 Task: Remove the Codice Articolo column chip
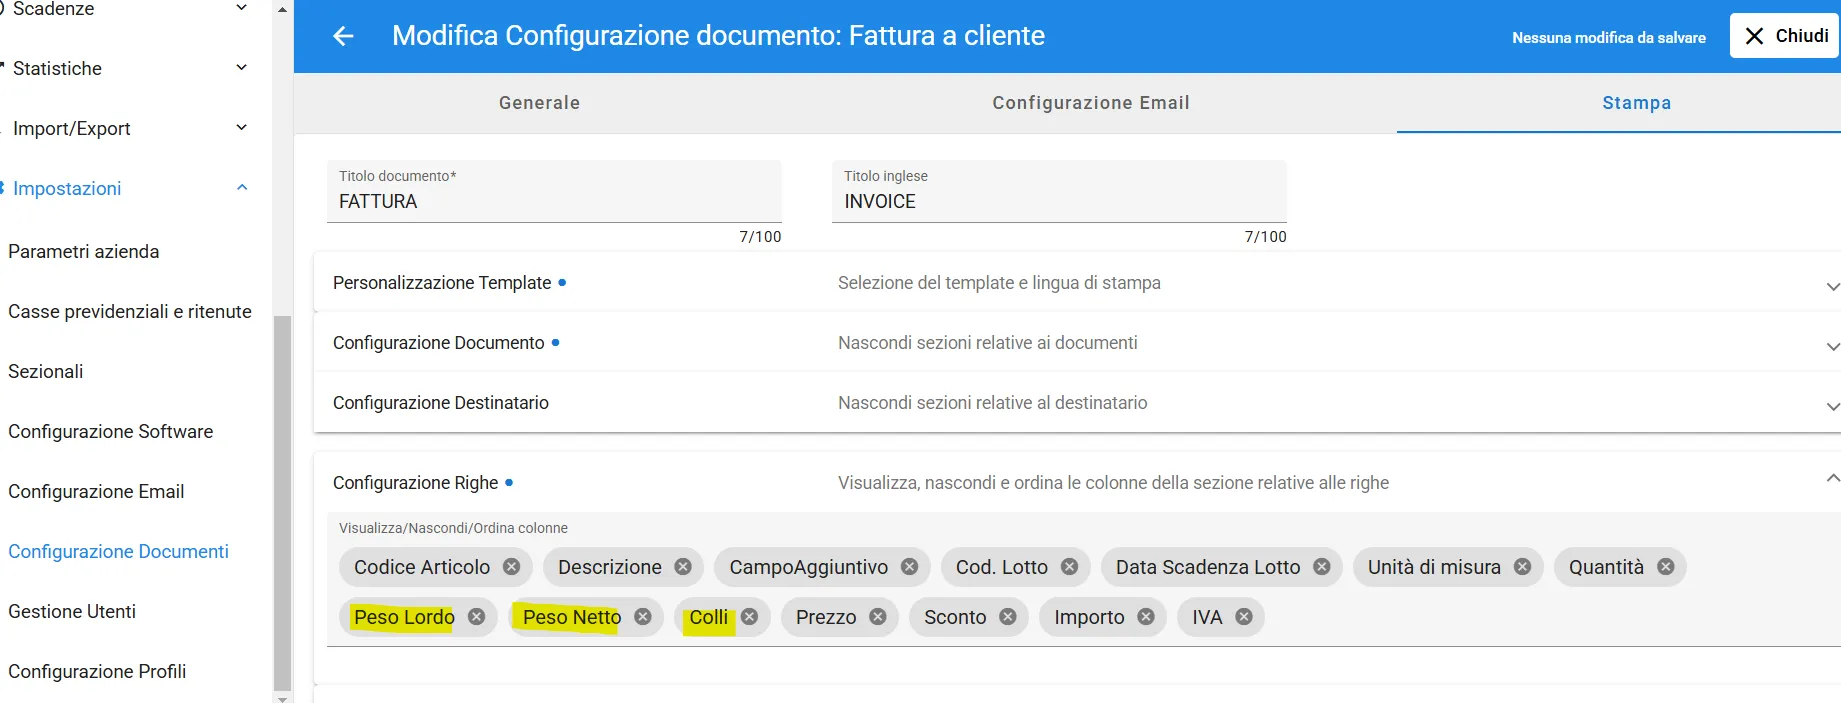(x=512, y=567)
